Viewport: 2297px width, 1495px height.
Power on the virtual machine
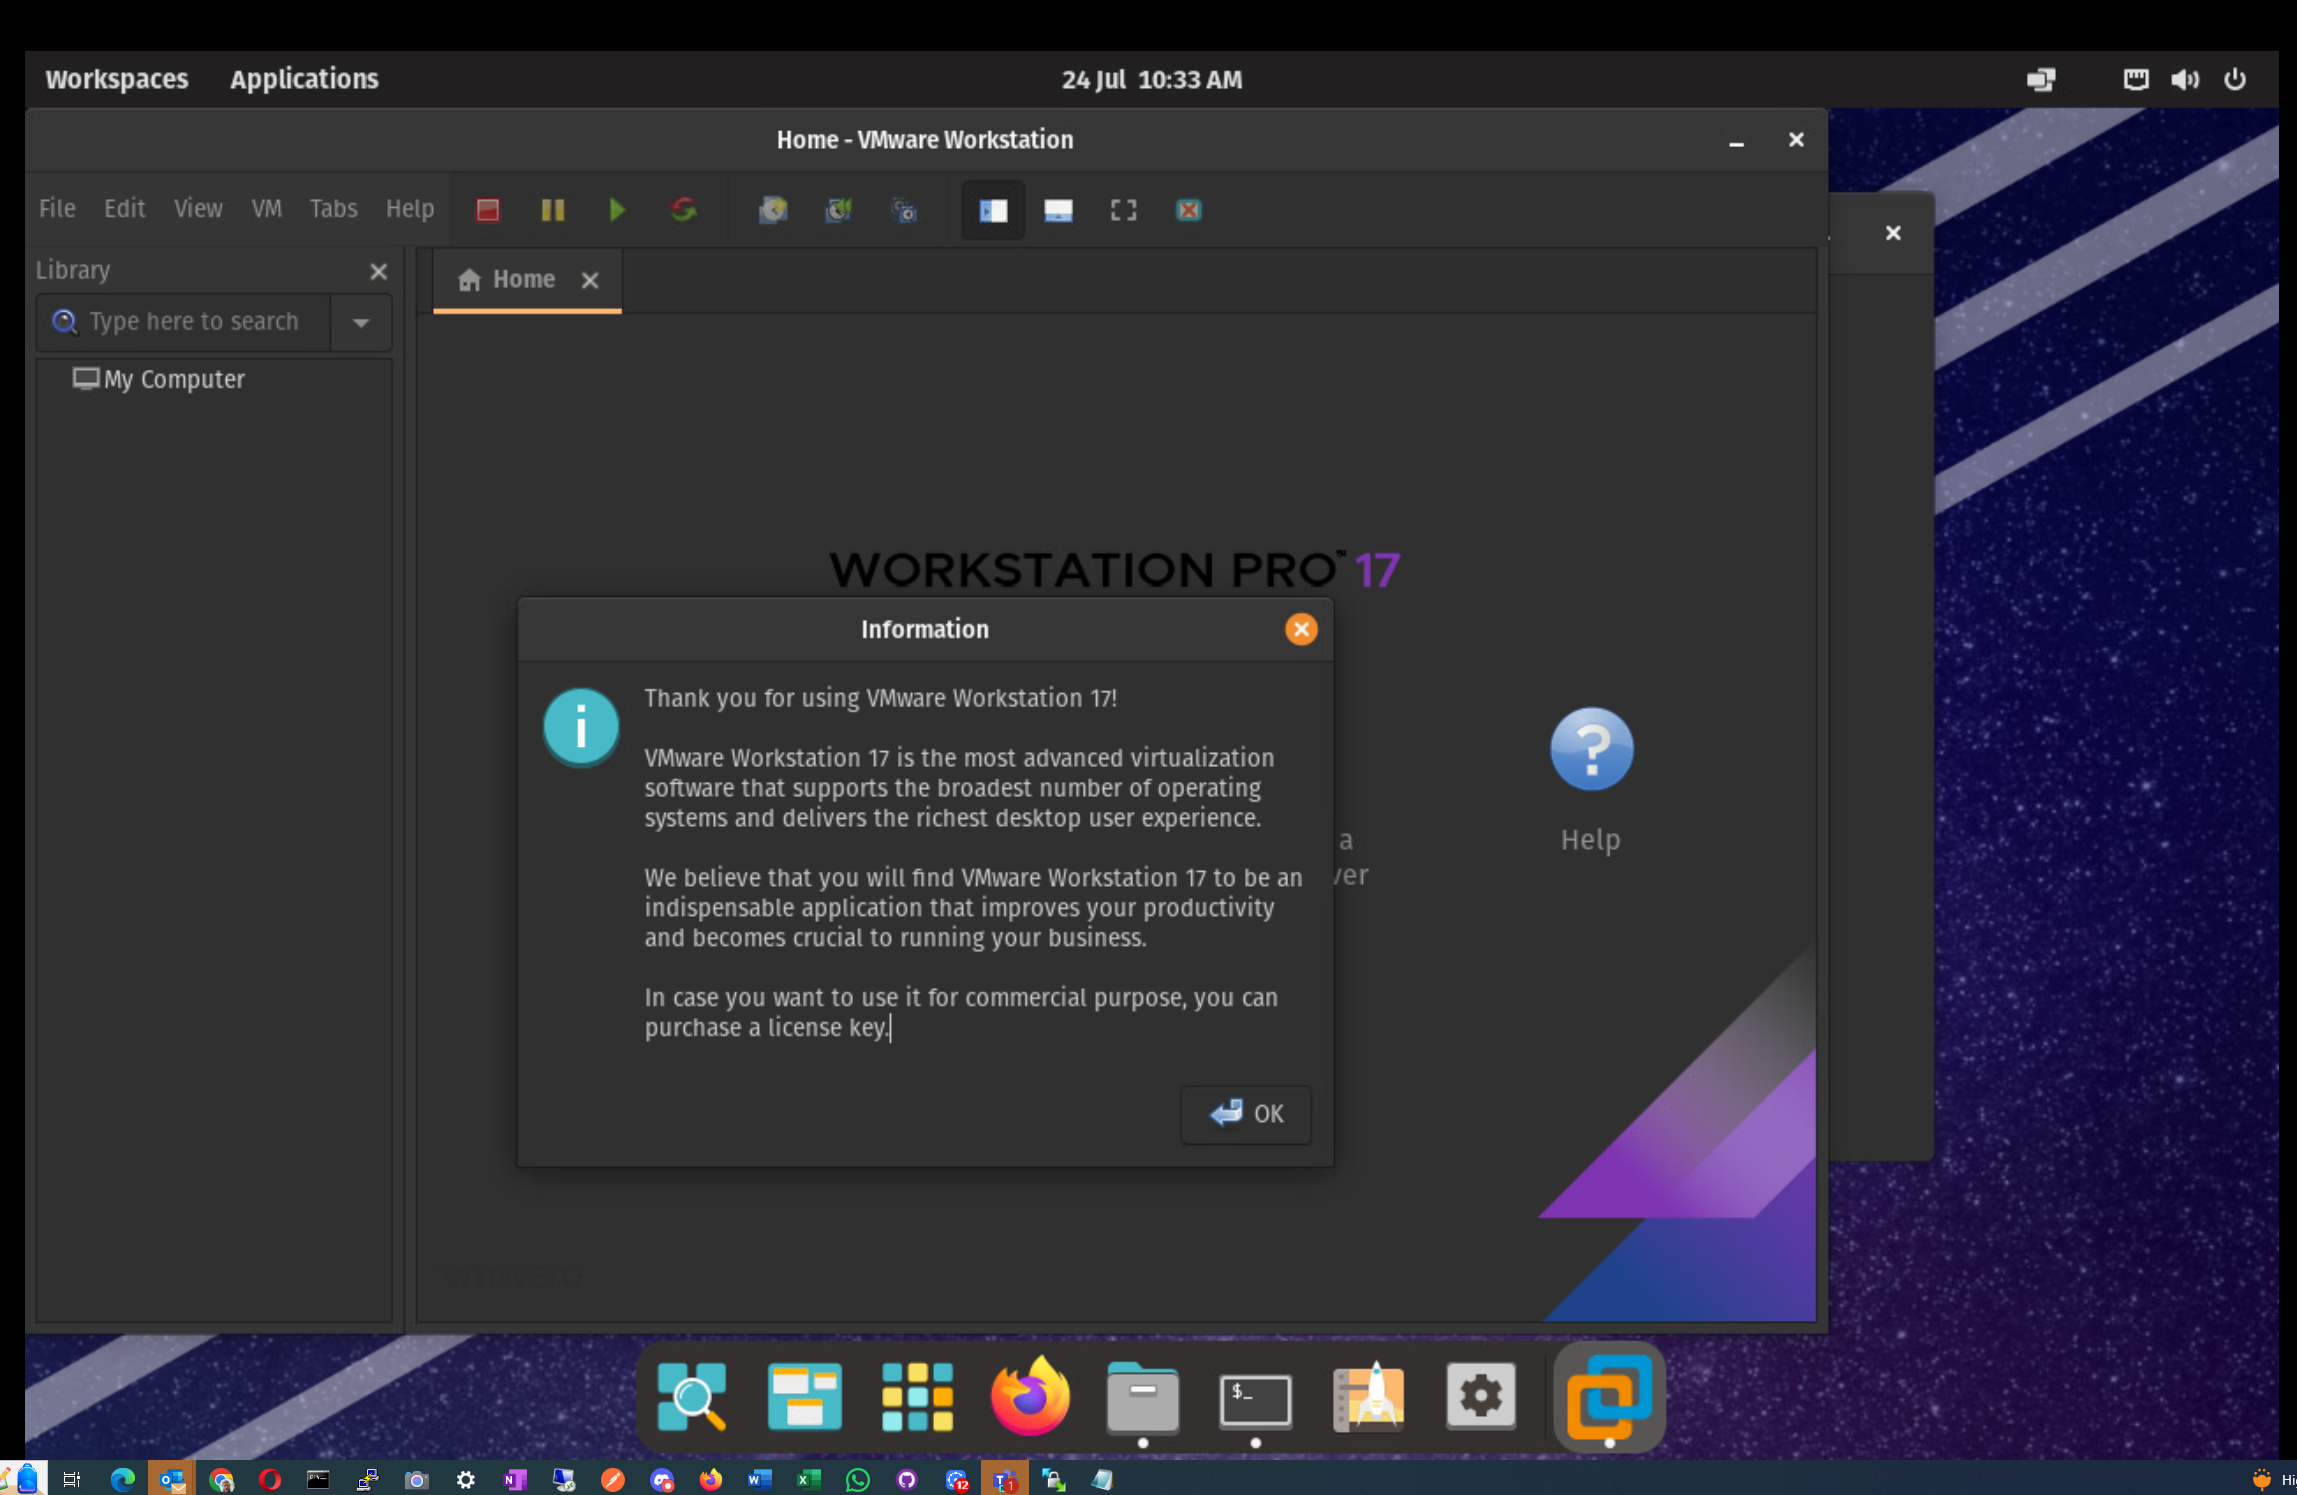coord(617,210)
